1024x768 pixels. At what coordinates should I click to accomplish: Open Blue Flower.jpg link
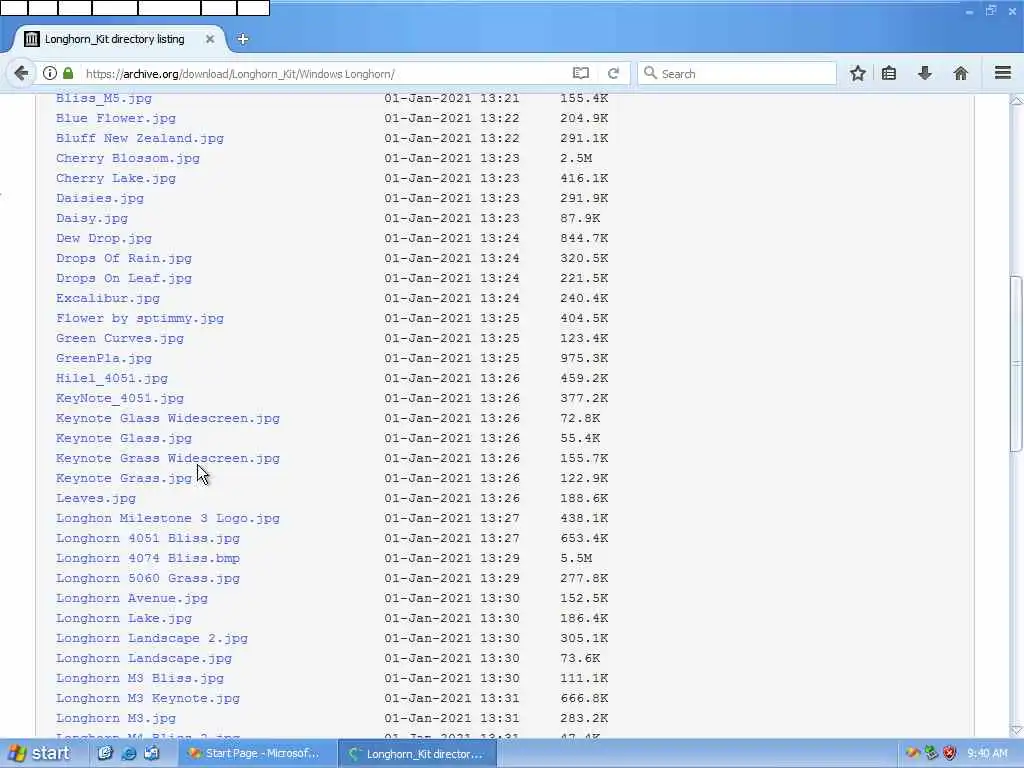(x=116, y=118)
